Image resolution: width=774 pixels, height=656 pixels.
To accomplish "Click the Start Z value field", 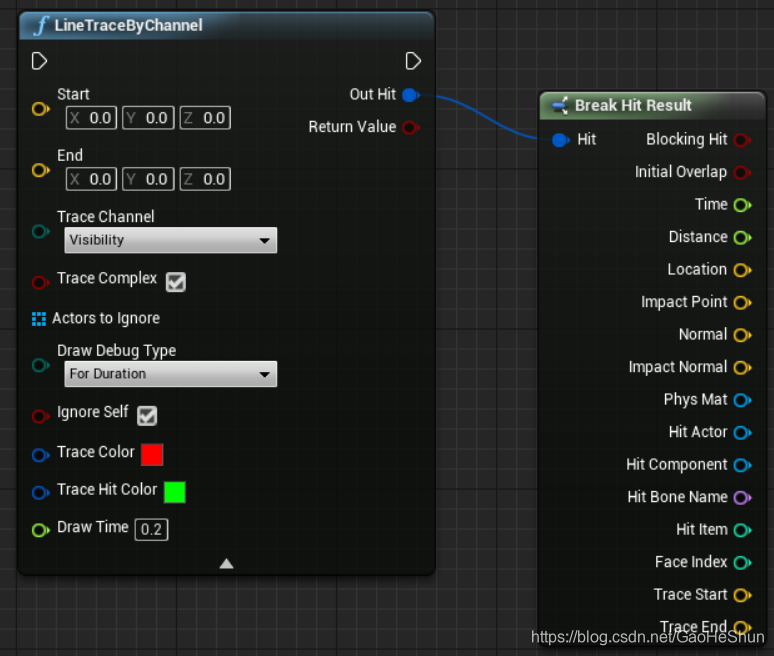I will point(205,118).
